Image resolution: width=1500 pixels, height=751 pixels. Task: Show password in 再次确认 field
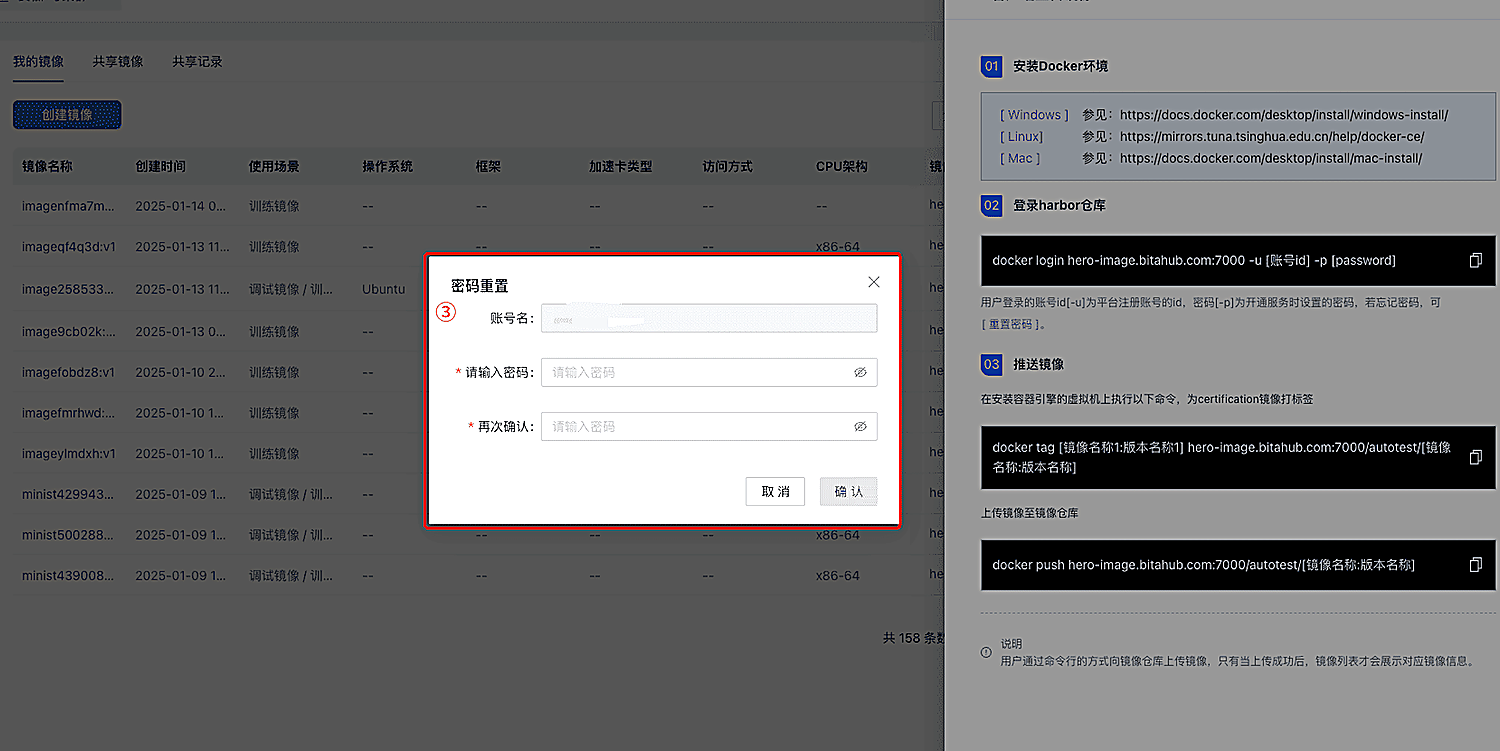(x=860, y=426)
